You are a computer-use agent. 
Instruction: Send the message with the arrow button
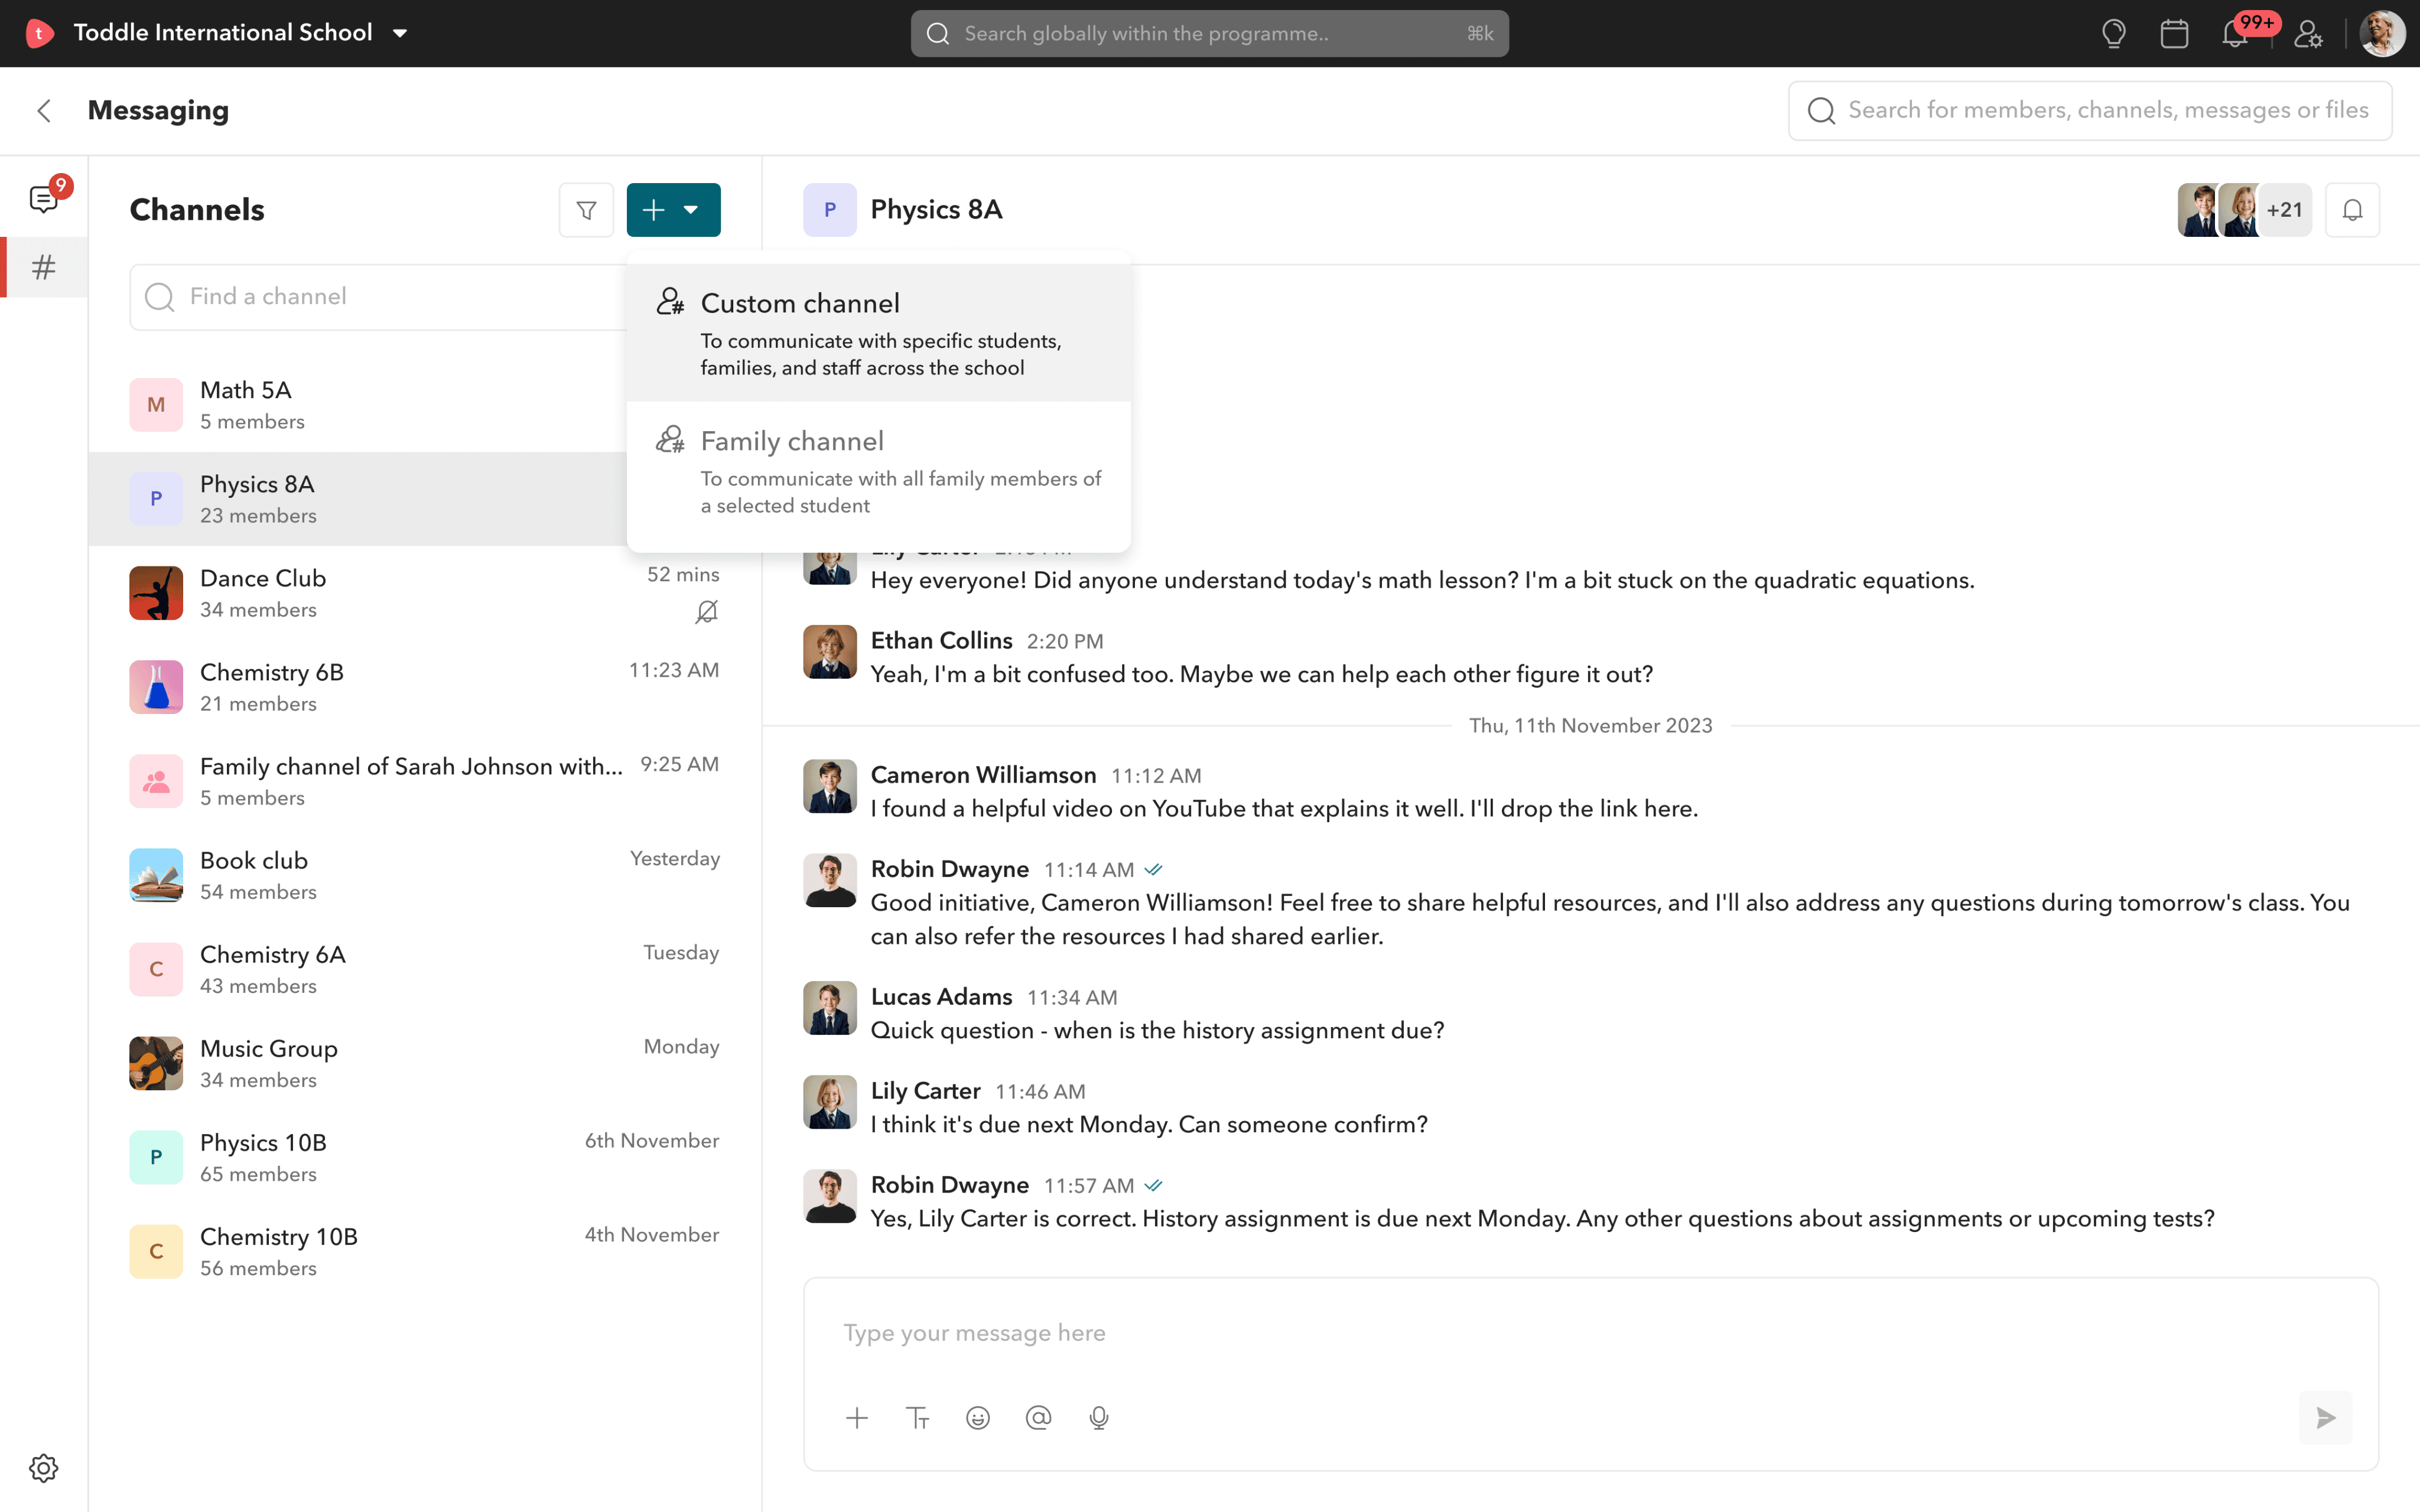pyautogui.click(x=2325, y=1418)
